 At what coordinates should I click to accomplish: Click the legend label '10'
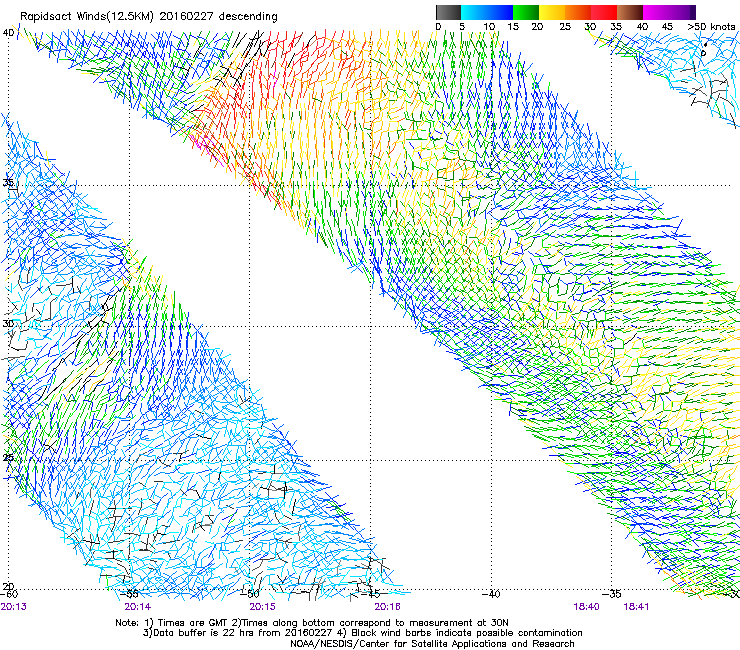489,27
